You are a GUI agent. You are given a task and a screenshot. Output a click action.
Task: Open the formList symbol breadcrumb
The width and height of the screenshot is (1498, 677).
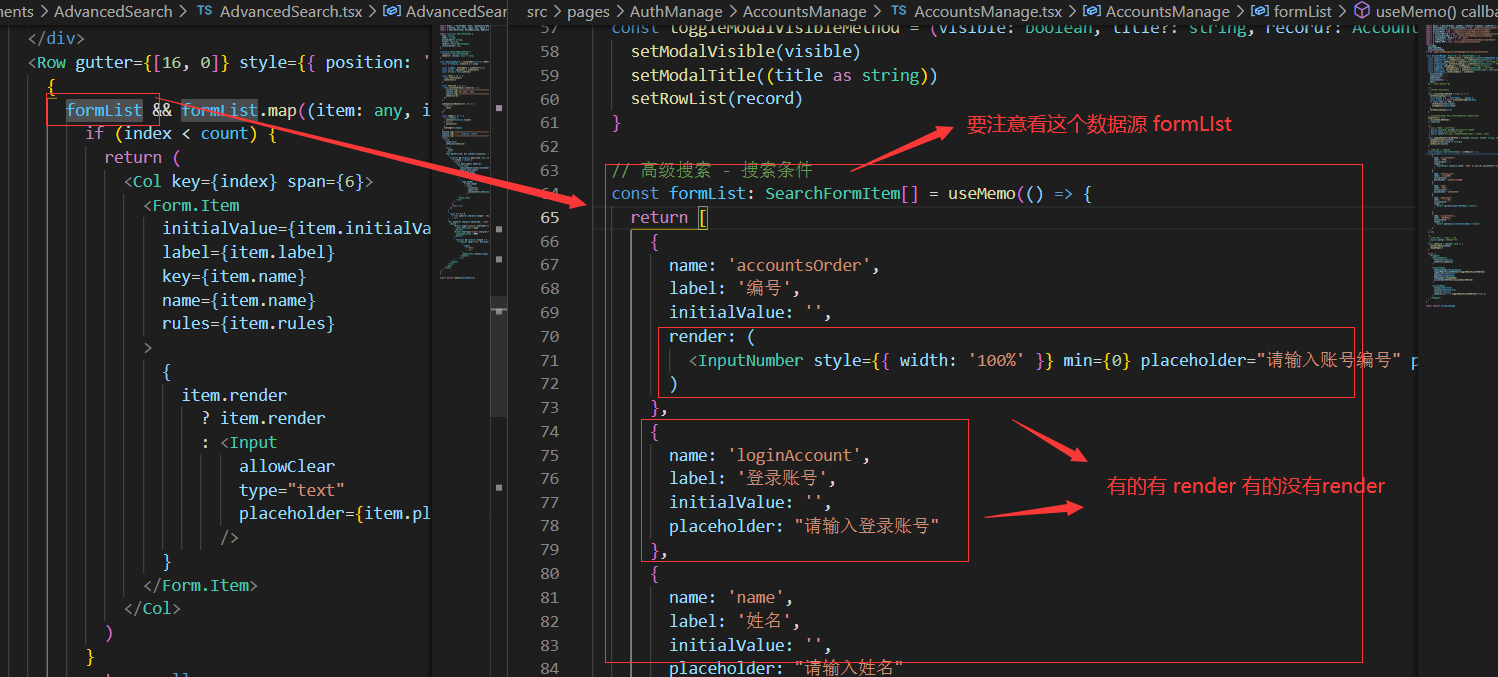[x=1303, y=12]
